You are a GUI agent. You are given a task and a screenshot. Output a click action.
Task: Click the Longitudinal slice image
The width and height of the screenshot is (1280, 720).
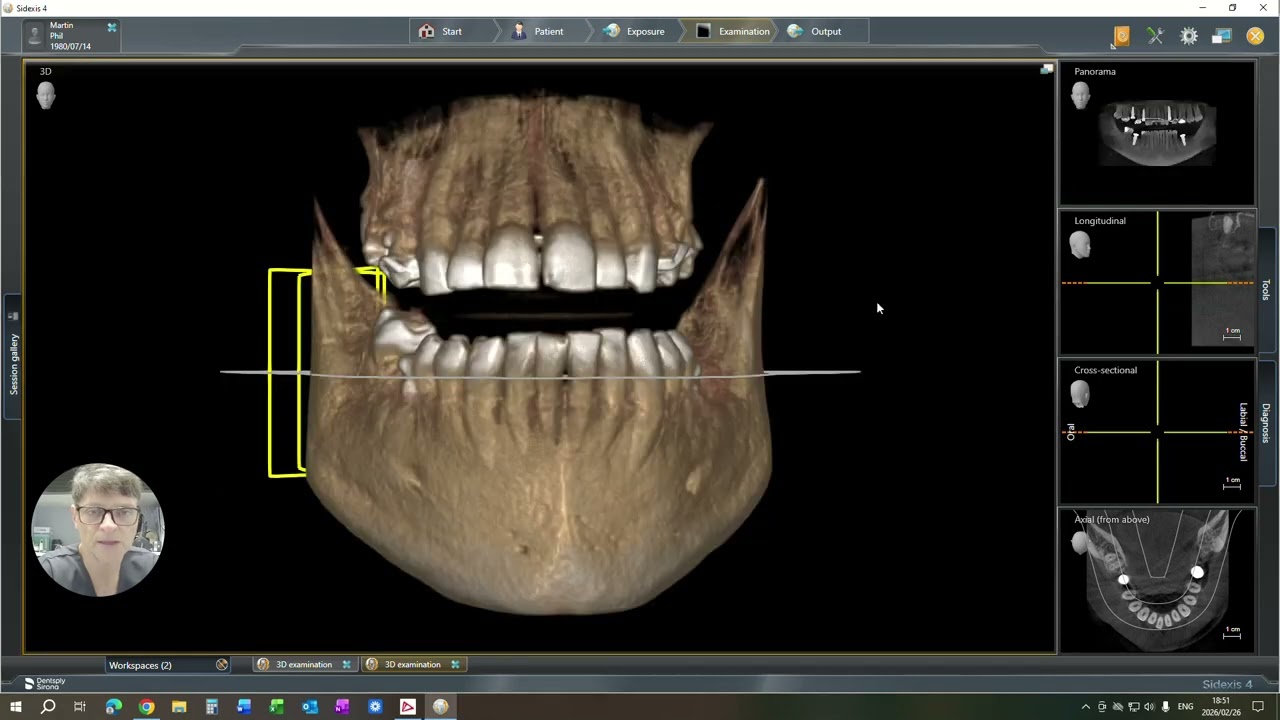[x=1223, y=280]
